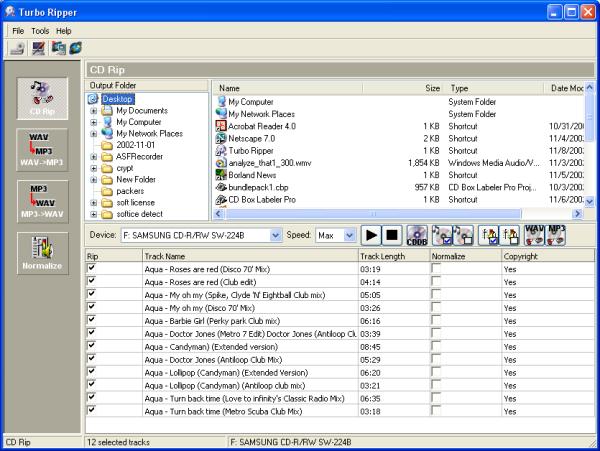The width and height of the screenshot is (600, 451).
Task: Open the CD Rip sidebar panel
Action: (42, 99)
